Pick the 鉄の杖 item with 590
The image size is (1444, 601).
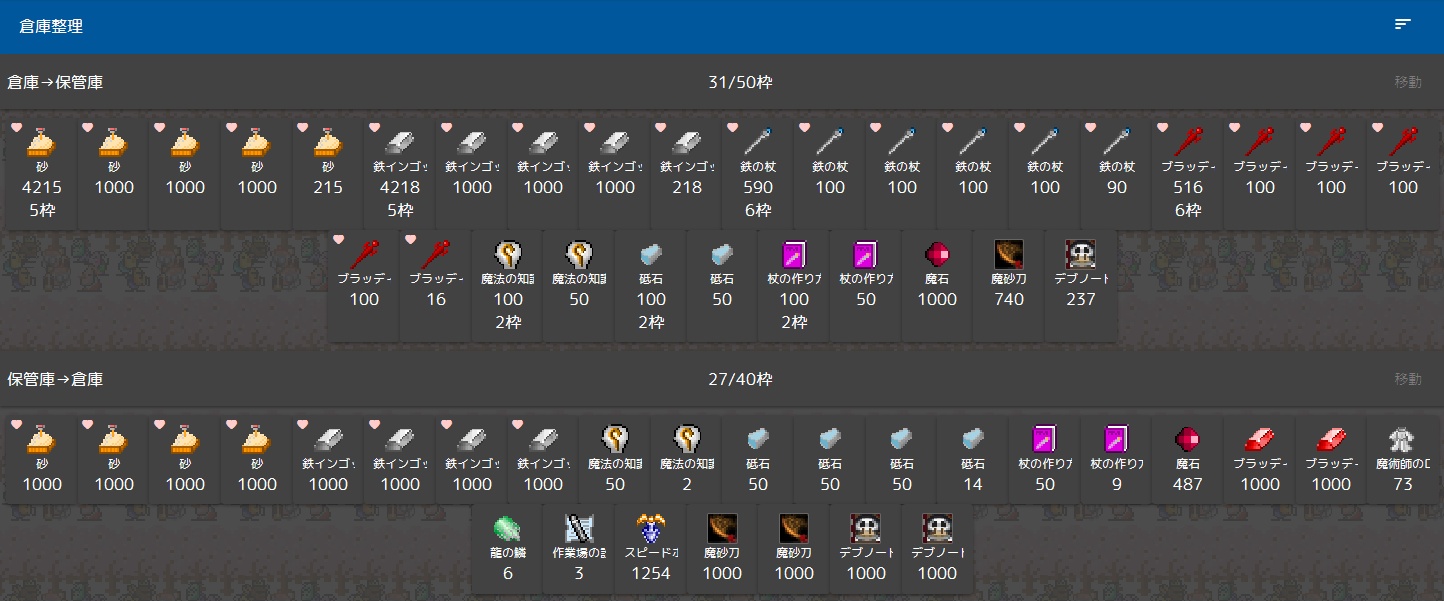click(758, 173)
